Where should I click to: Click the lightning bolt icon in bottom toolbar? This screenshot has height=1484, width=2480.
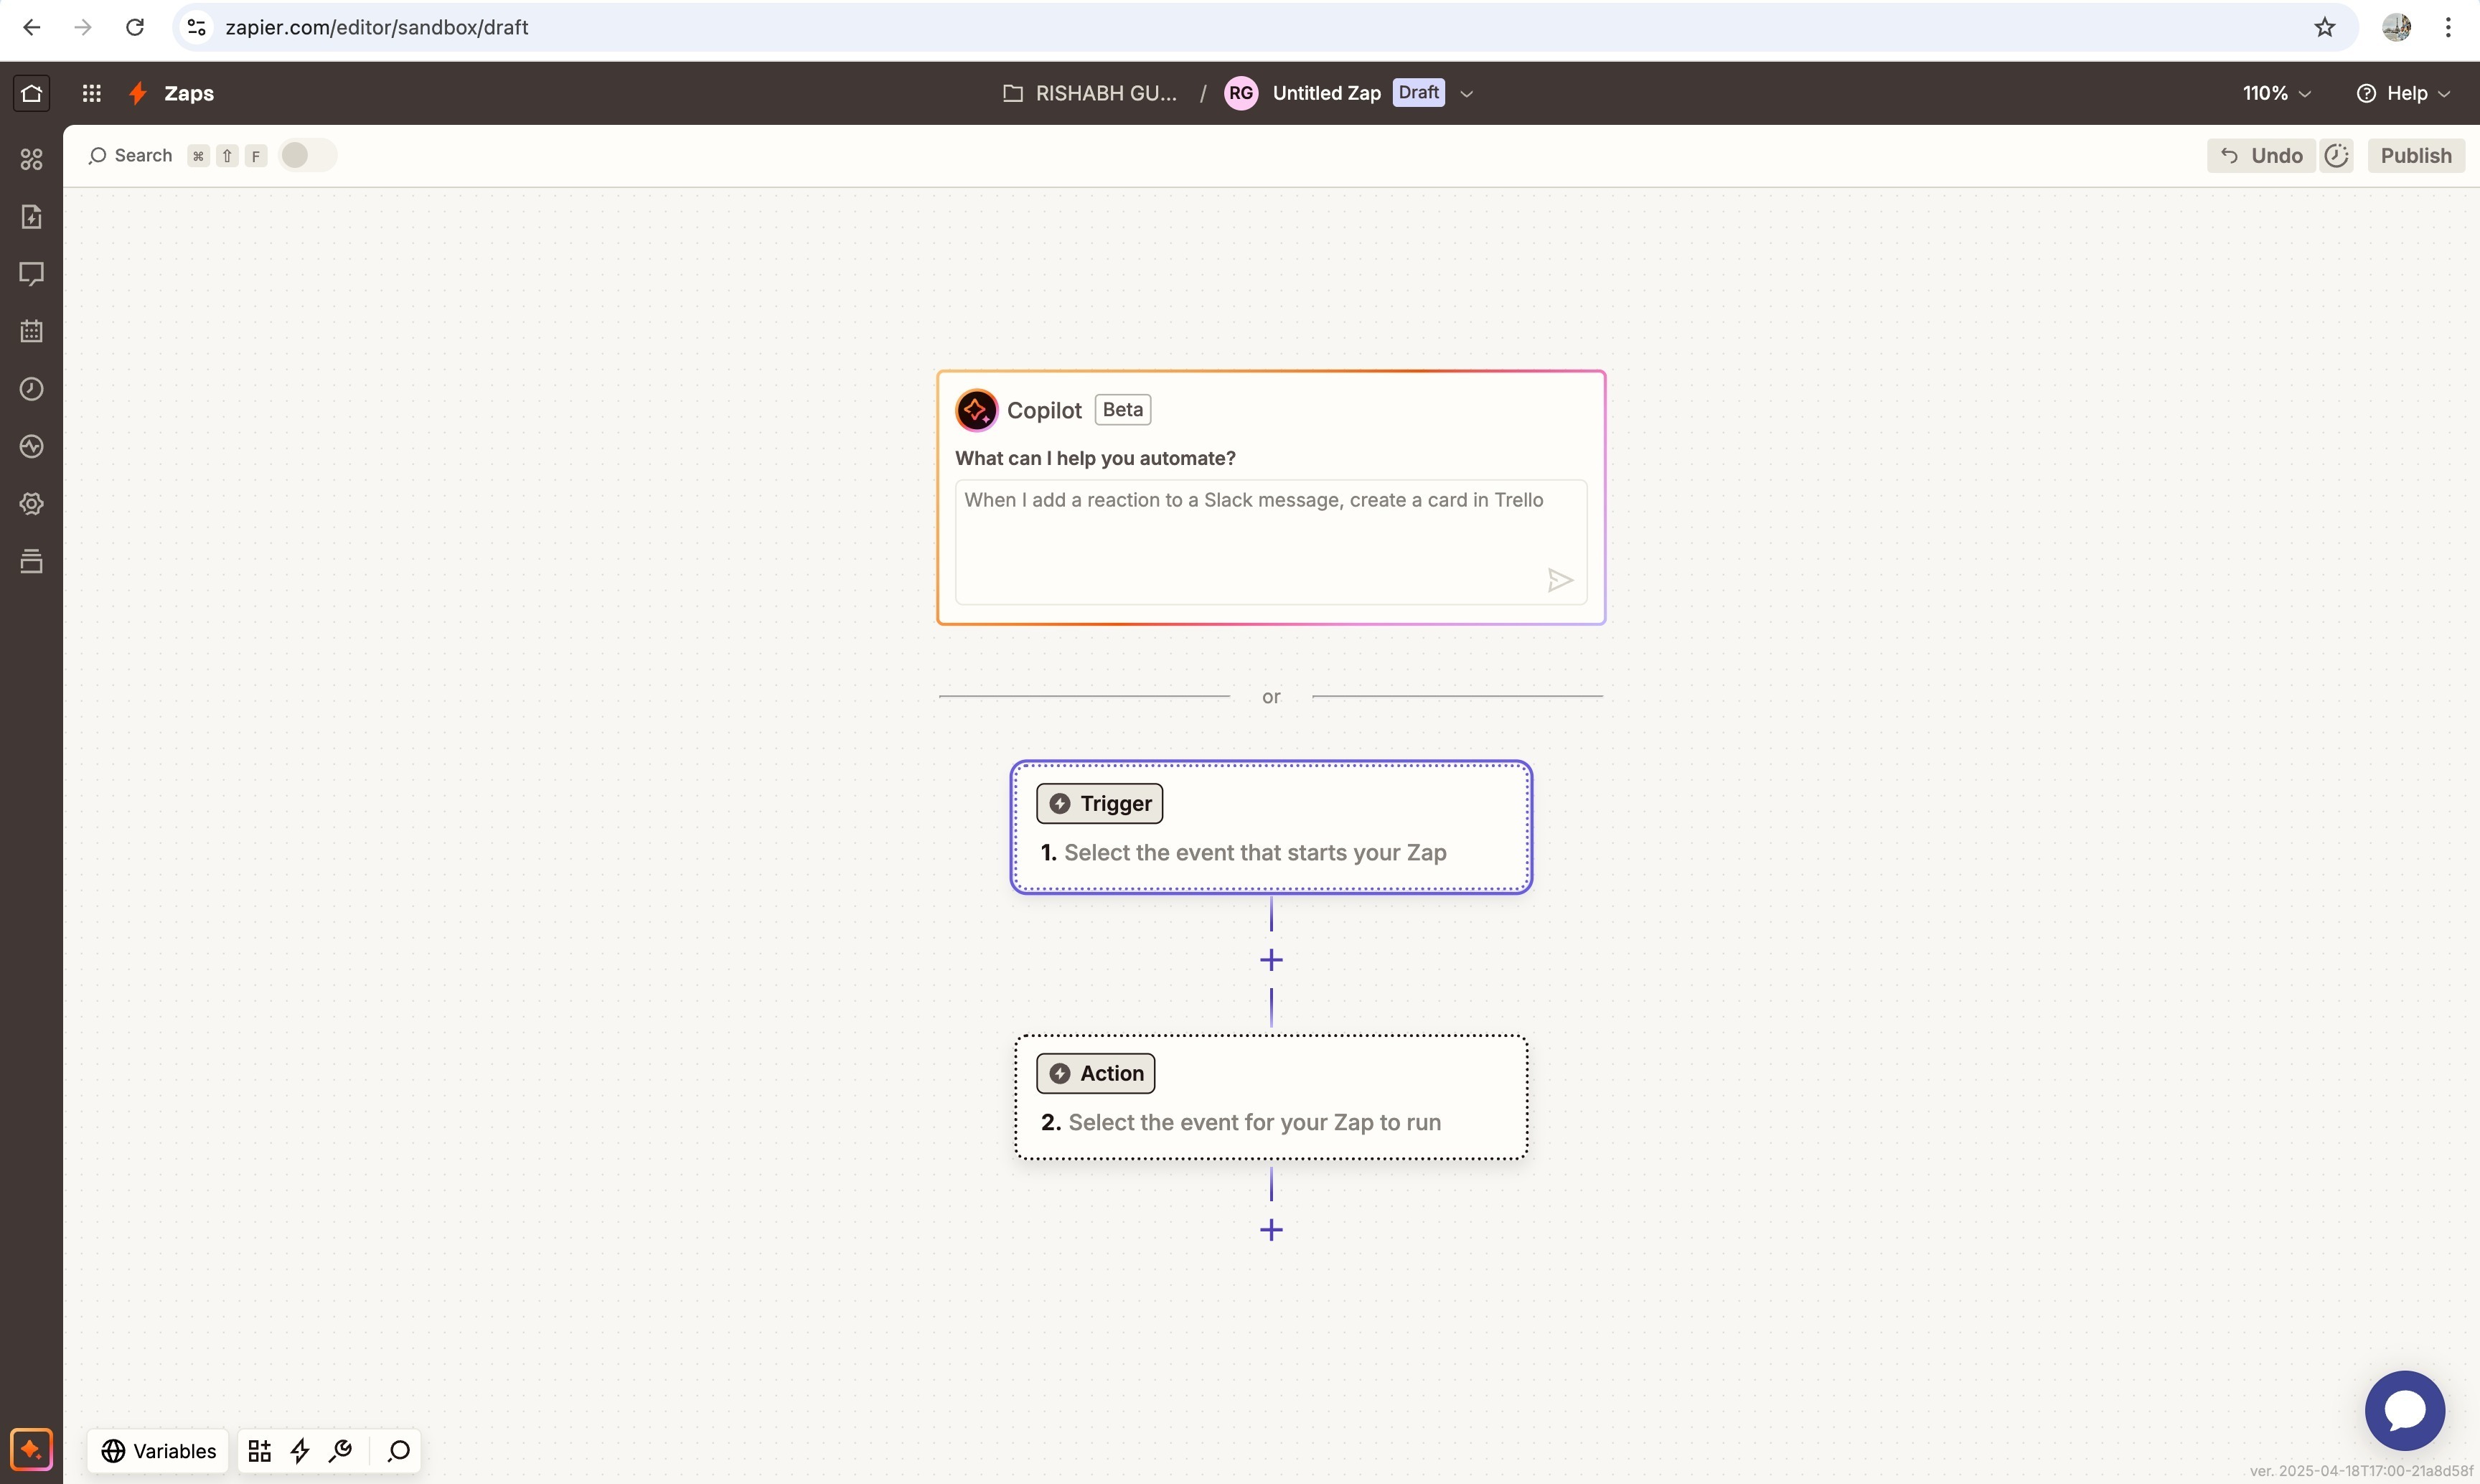click(300, 1450)
